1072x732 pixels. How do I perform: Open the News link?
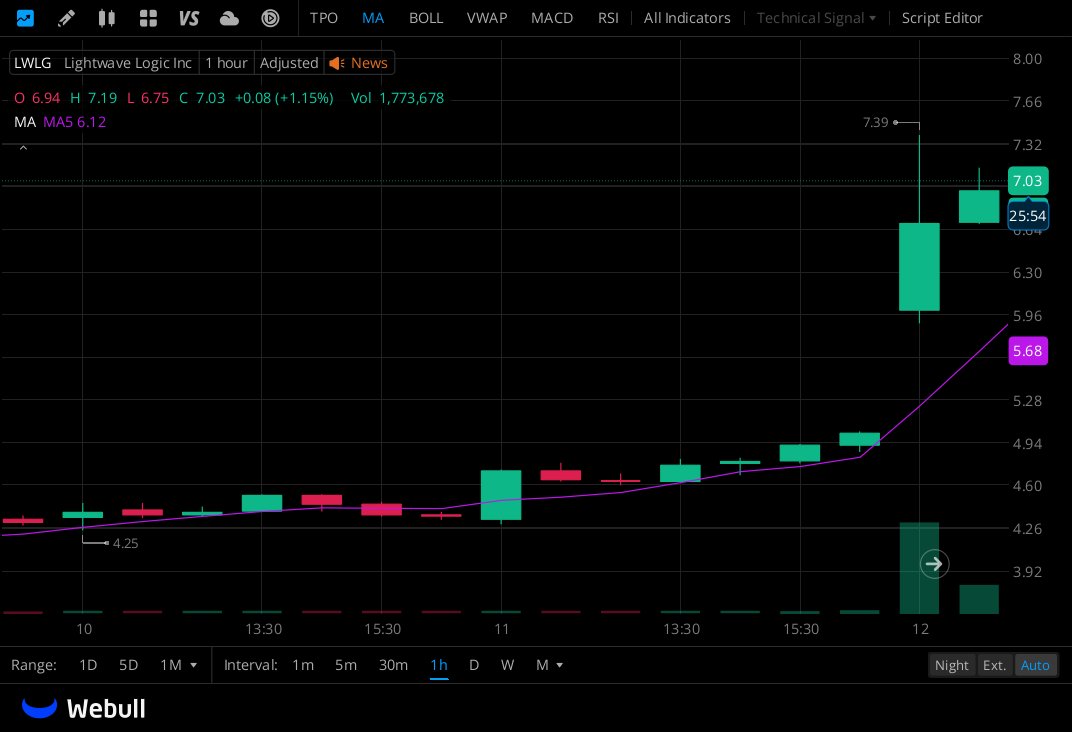click(x=369, y=63)
